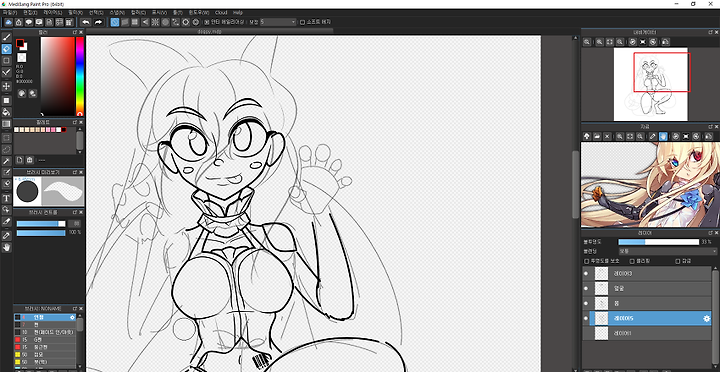The image size is (720, 372).
Task: Open settings gear of the selected layer
Action: click(707, 318)
